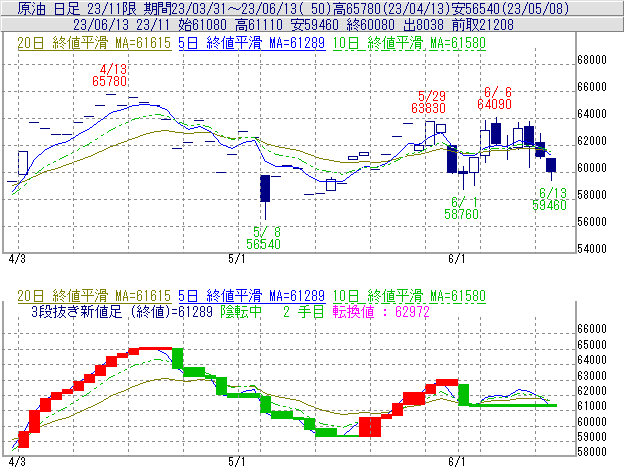Click the 6/1 low label 58760

(463, 213)
